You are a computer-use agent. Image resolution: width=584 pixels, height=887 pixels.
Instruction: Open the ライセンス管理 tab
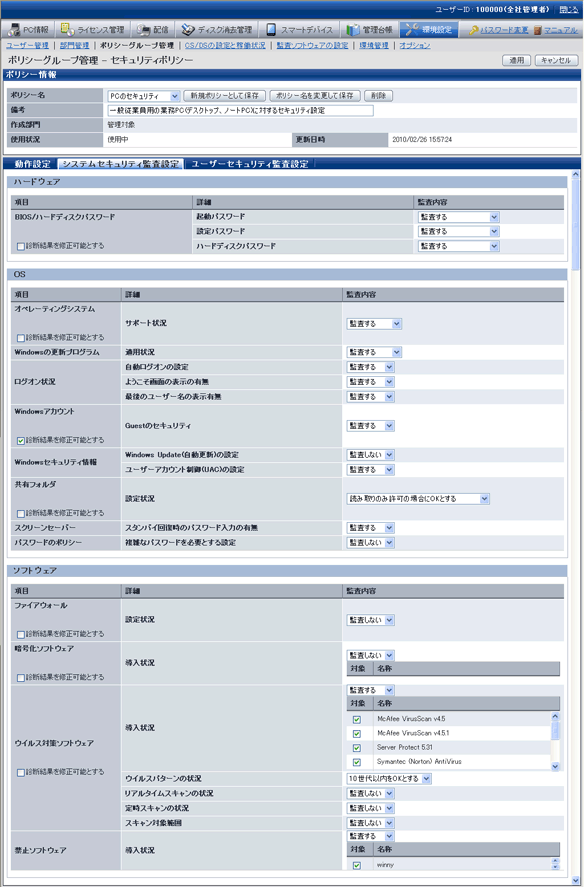pos(93,29)
